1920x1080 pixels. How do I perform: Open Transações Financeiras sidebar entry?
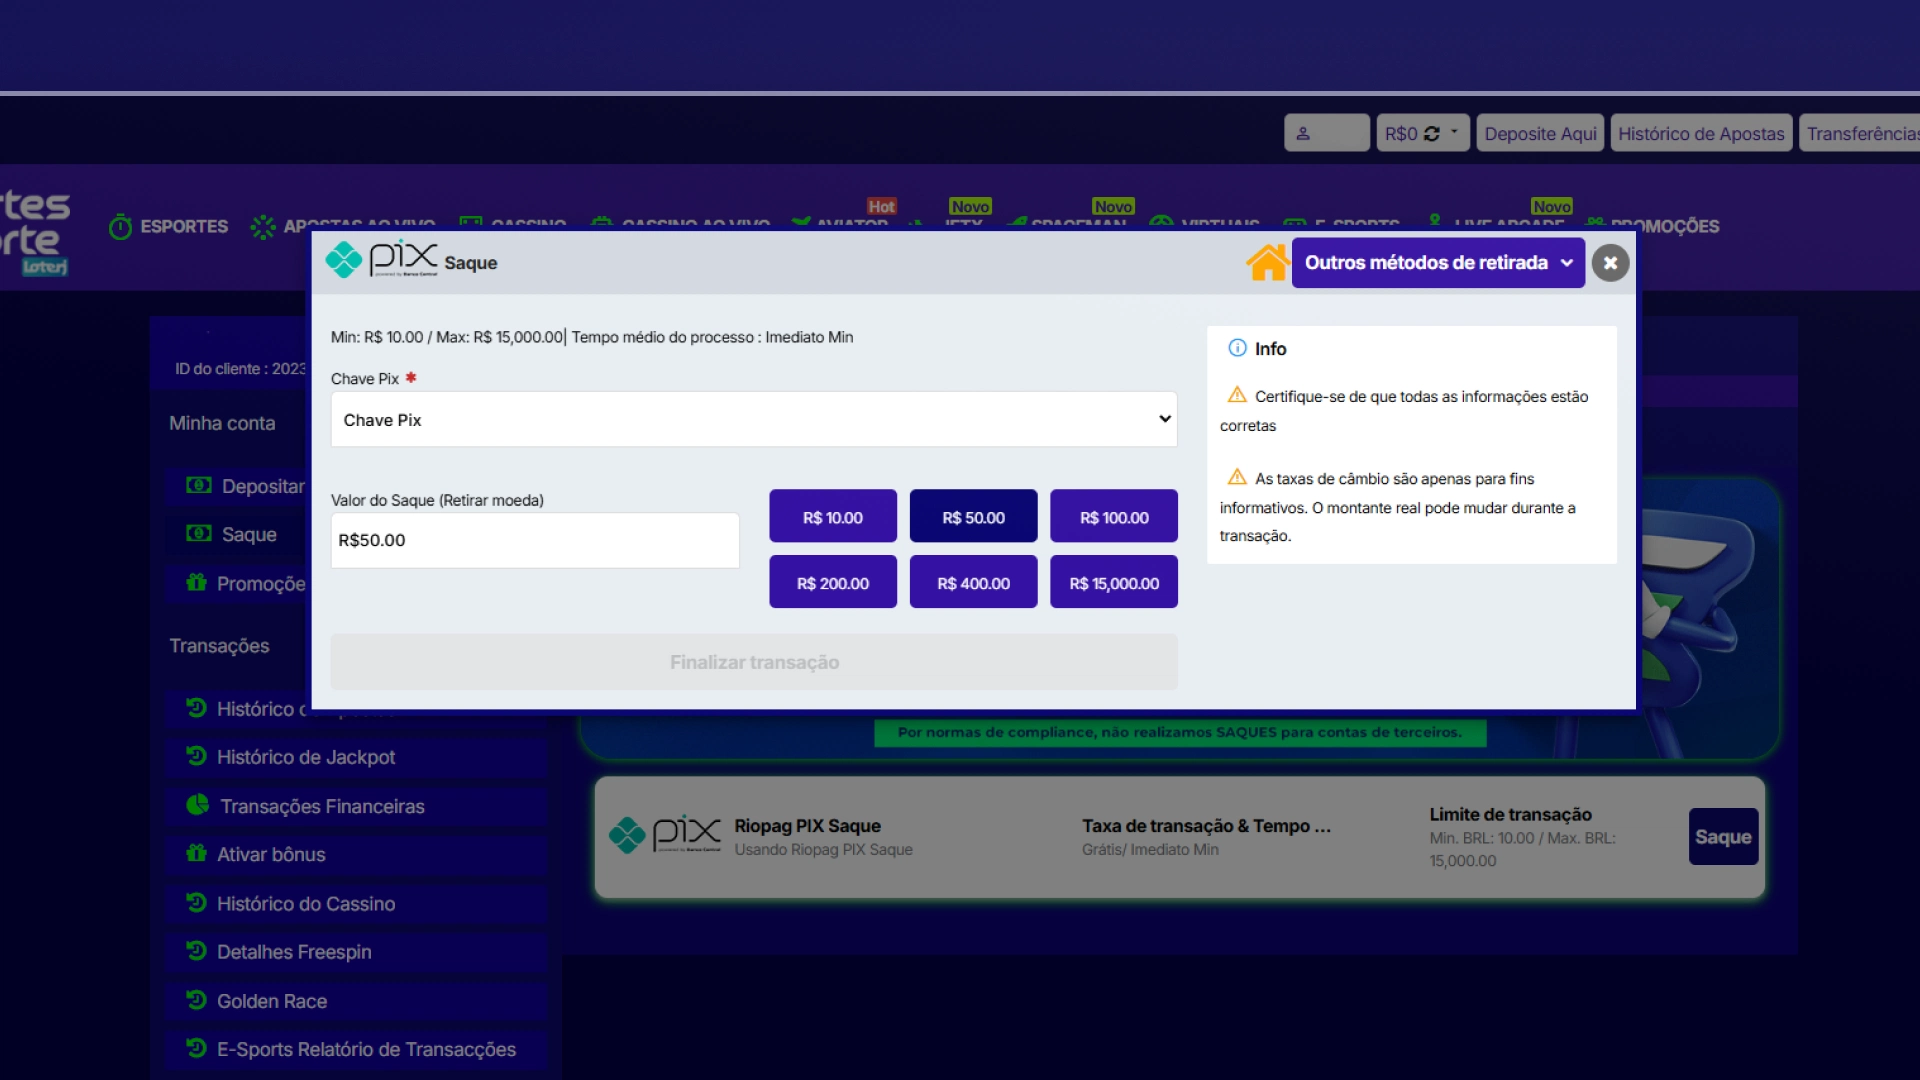356,806
